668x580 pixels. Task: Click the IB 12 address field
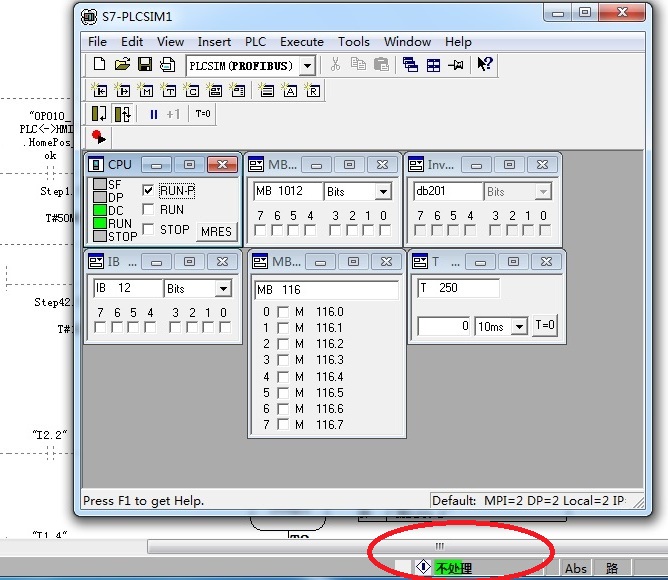click(x=128, y=289)
